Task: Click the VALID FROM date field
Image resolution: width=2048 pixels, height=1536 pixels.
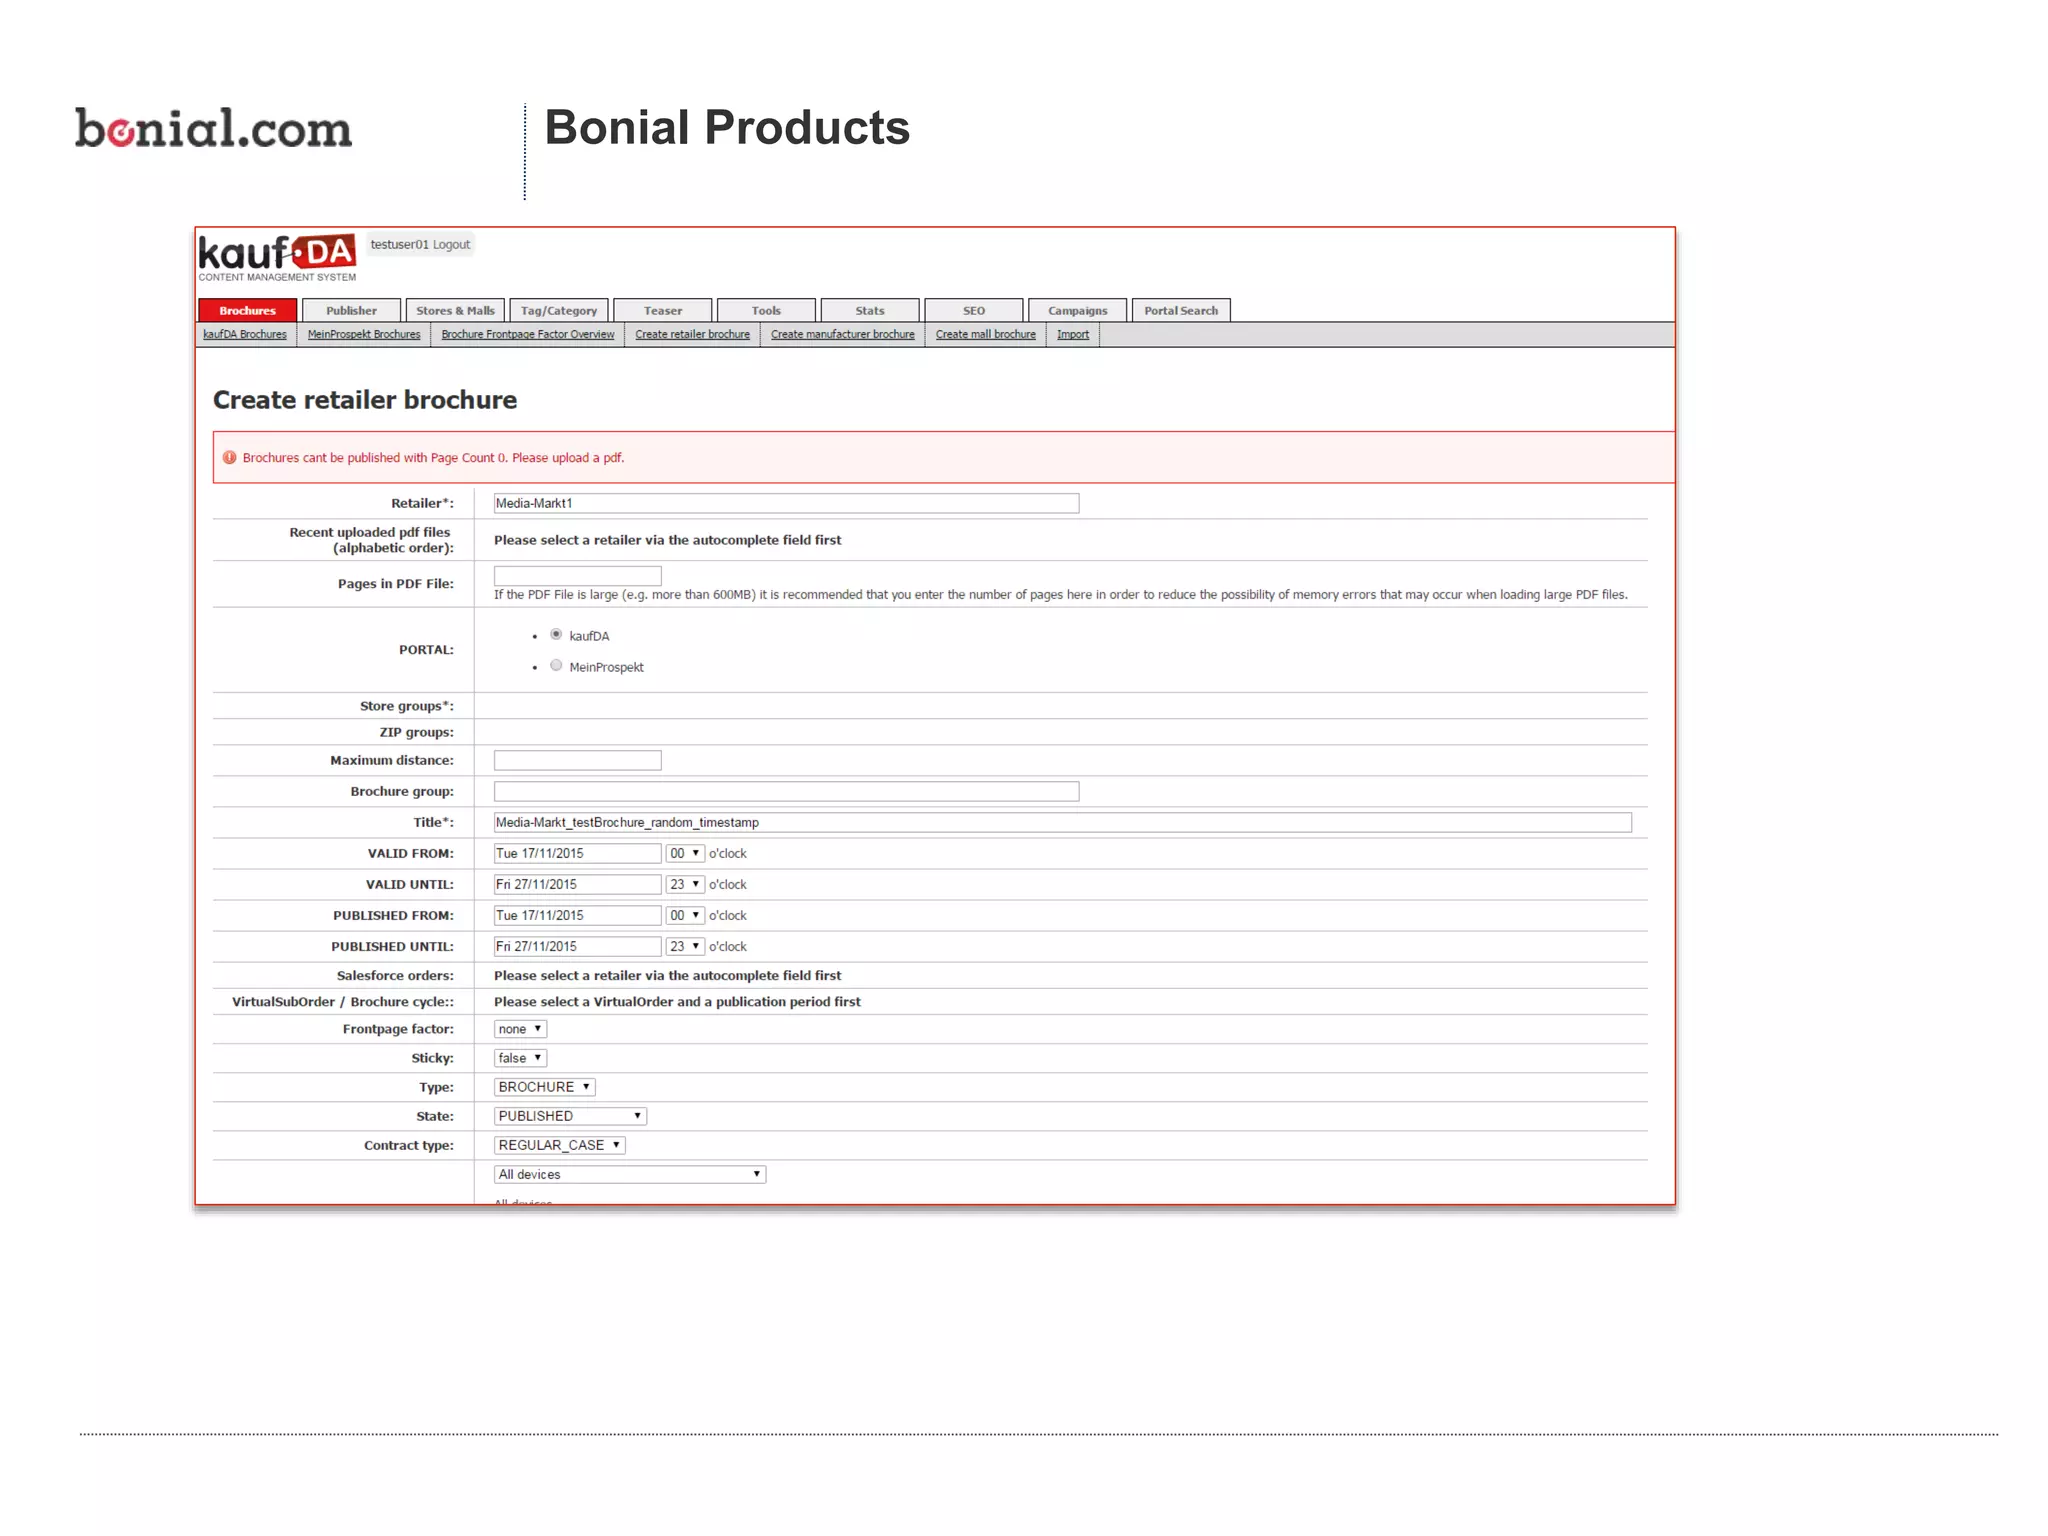Action: point(577,853)
